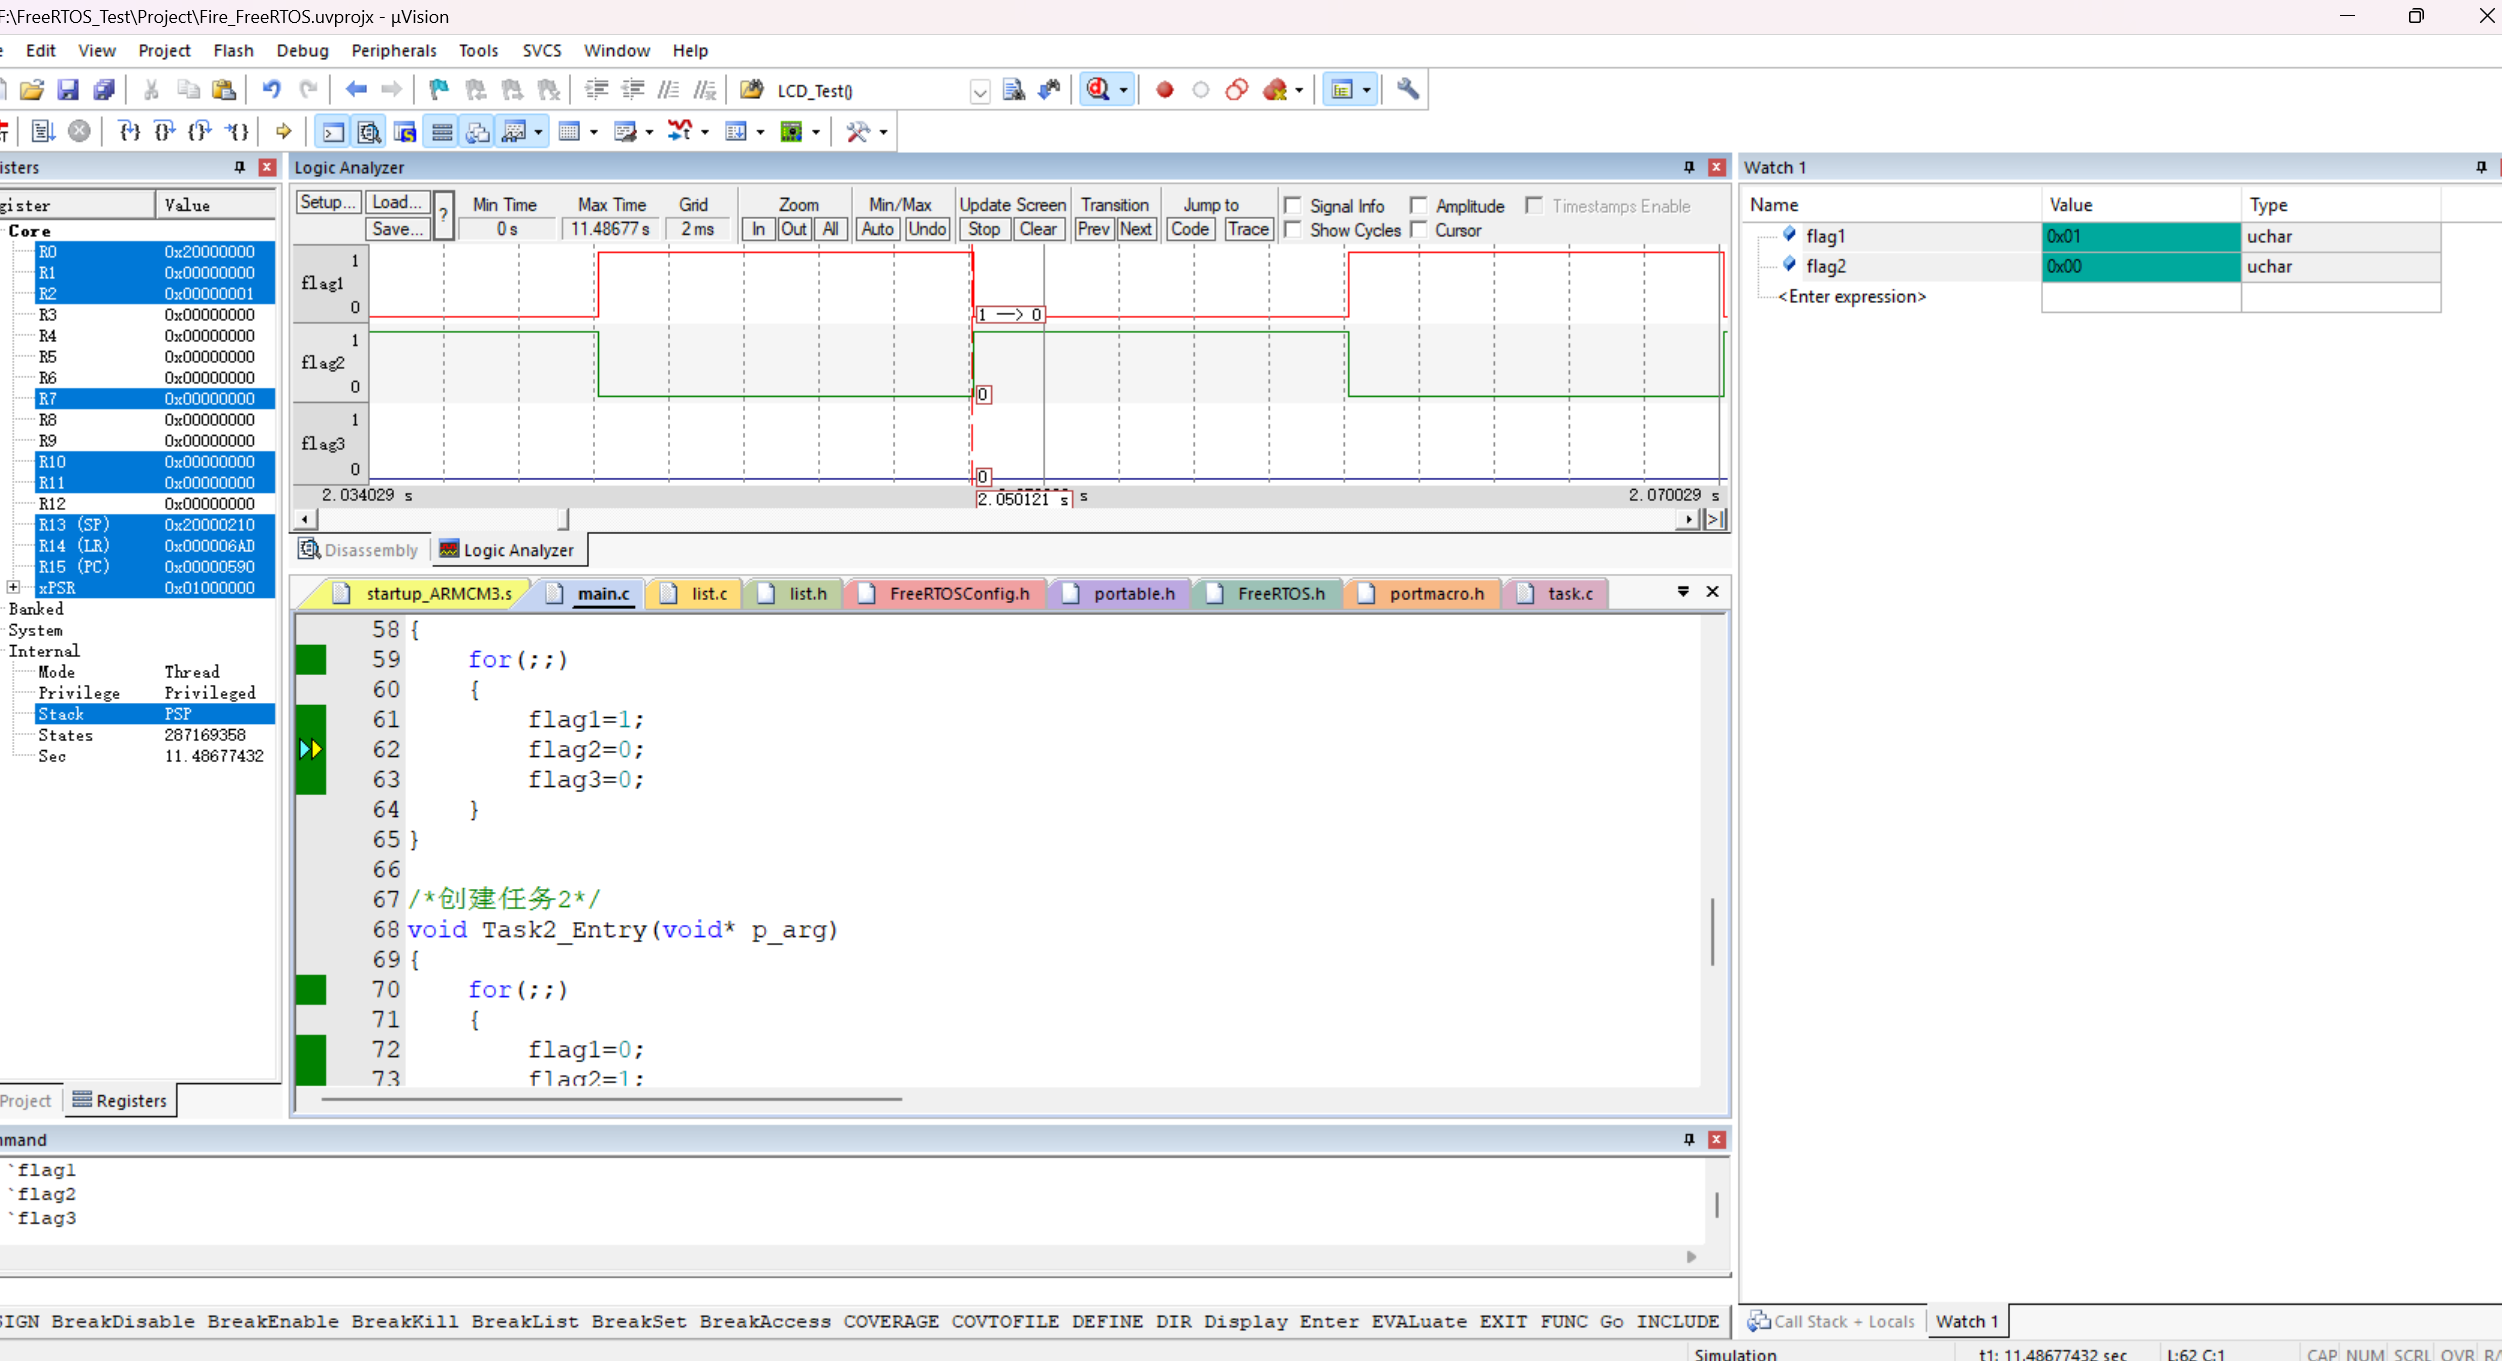Open the Peripherals menu
Viewport: 2502px width, 1361px height.
pyautogui.click(x=394, y=50)
